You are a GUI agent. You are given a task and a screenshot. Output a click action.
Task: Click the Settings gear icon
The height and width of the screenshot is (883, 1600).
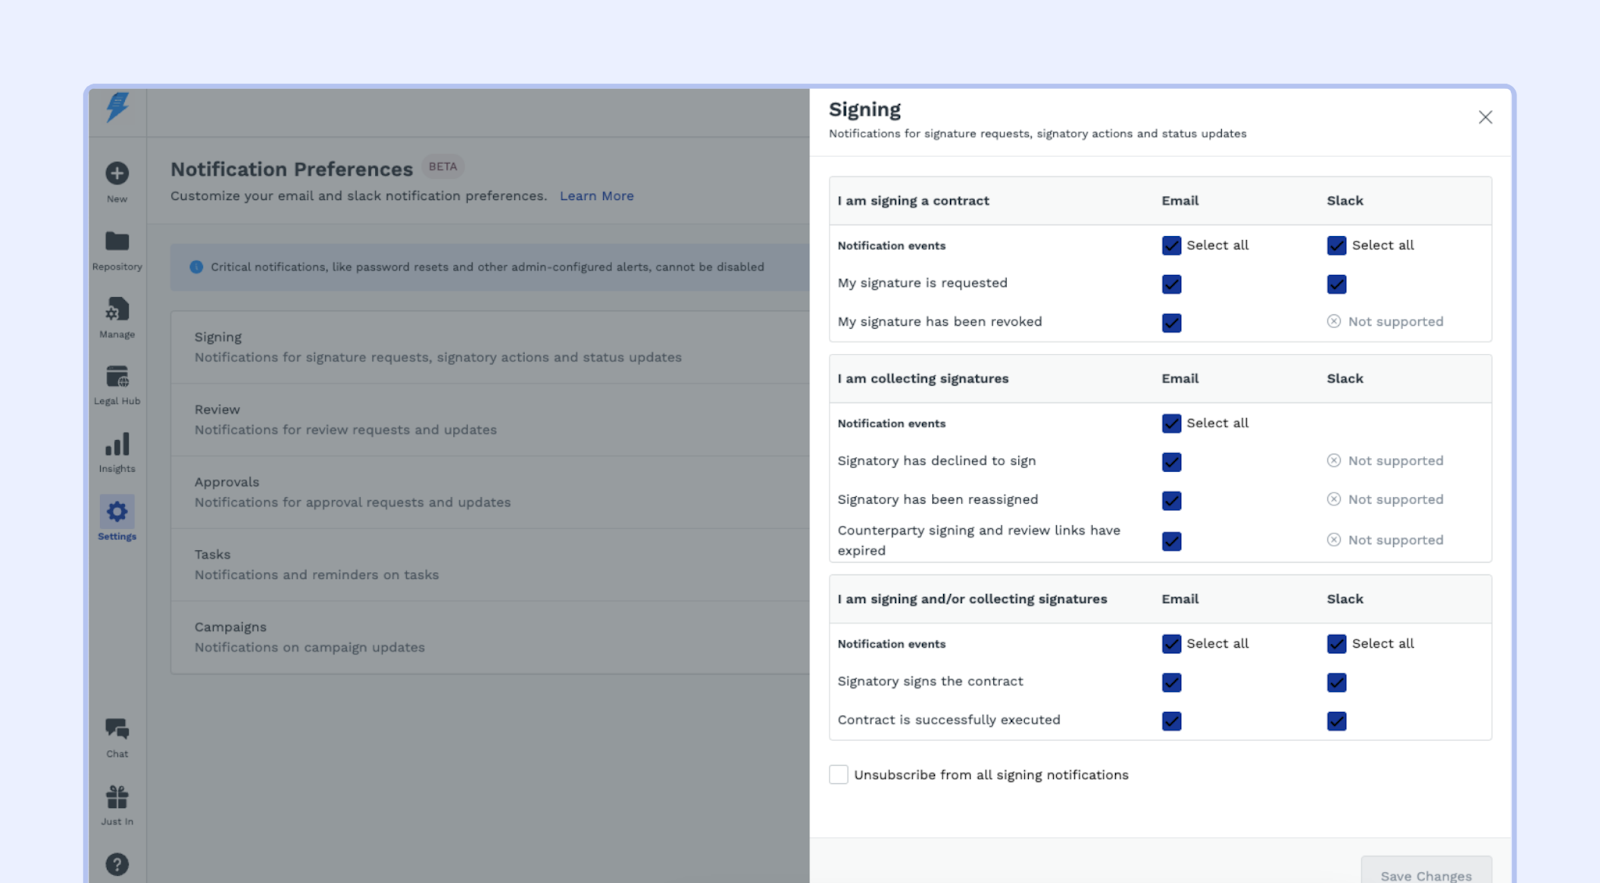[117, 512]
